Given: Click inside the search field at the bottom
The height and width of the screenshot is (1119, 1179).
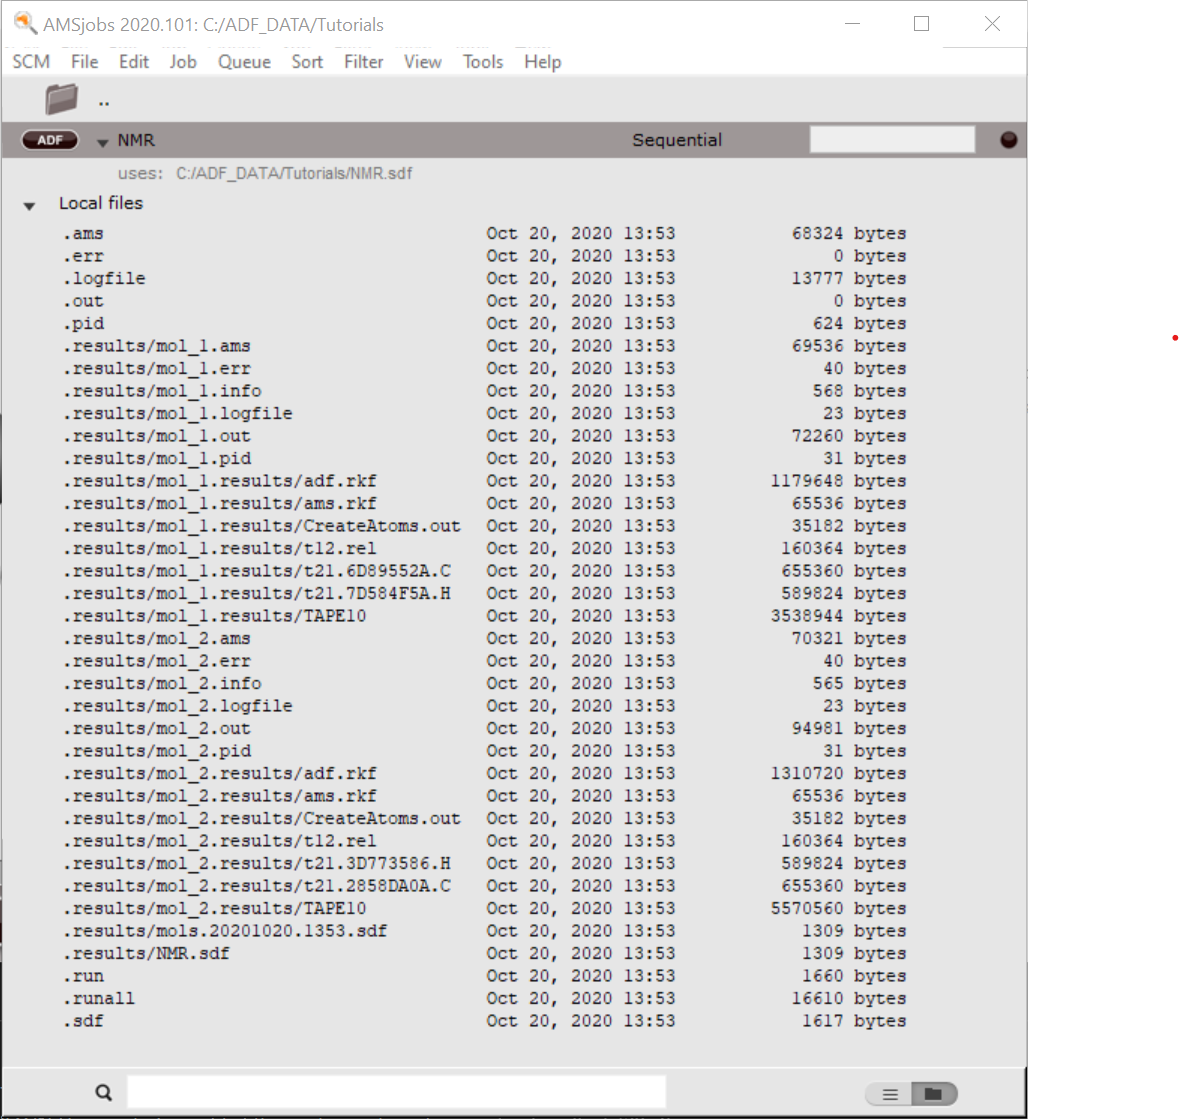Looking at the screenshot, I should point(395,1091).
